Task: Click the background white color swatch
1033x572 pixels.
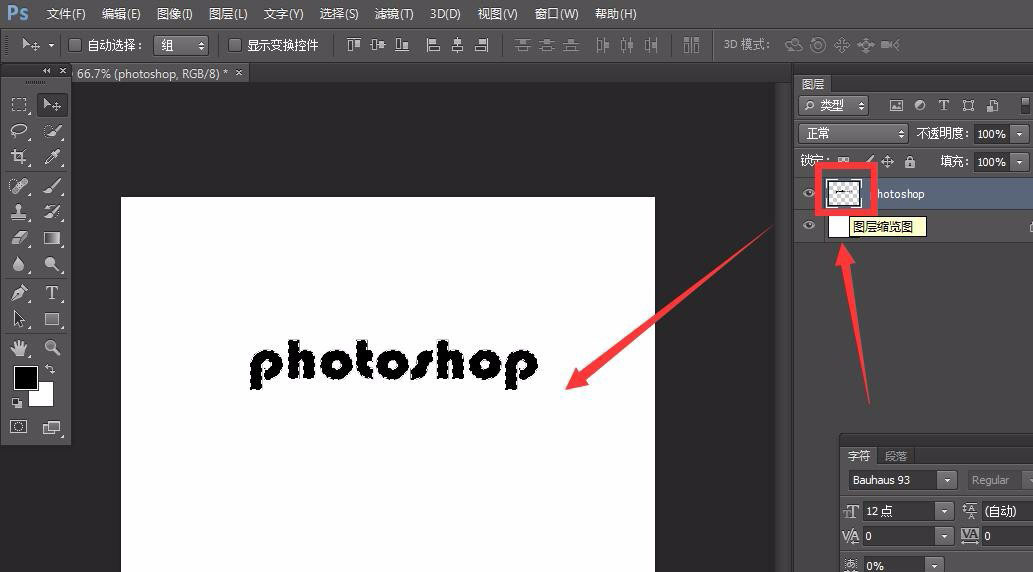Action: pos(45,398)
